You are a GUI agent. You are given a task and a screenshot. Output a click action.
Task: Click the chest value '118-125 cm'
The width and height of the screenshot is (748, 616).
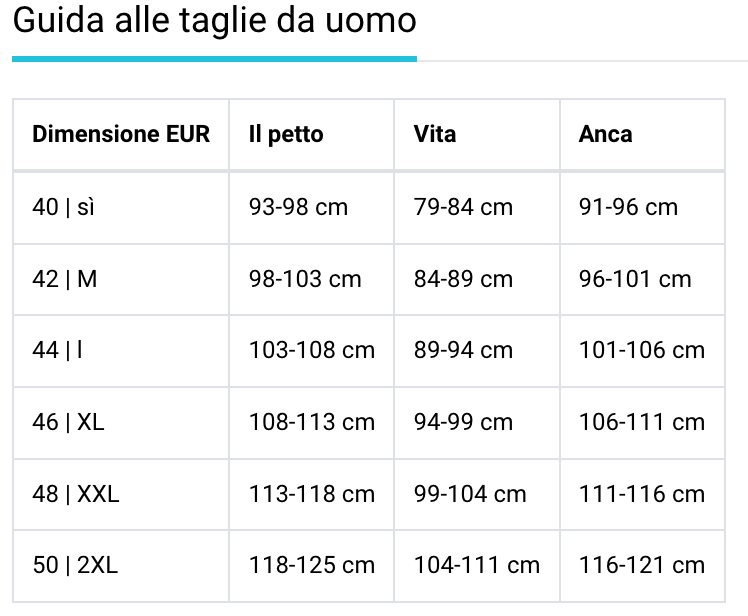point(312,565)
